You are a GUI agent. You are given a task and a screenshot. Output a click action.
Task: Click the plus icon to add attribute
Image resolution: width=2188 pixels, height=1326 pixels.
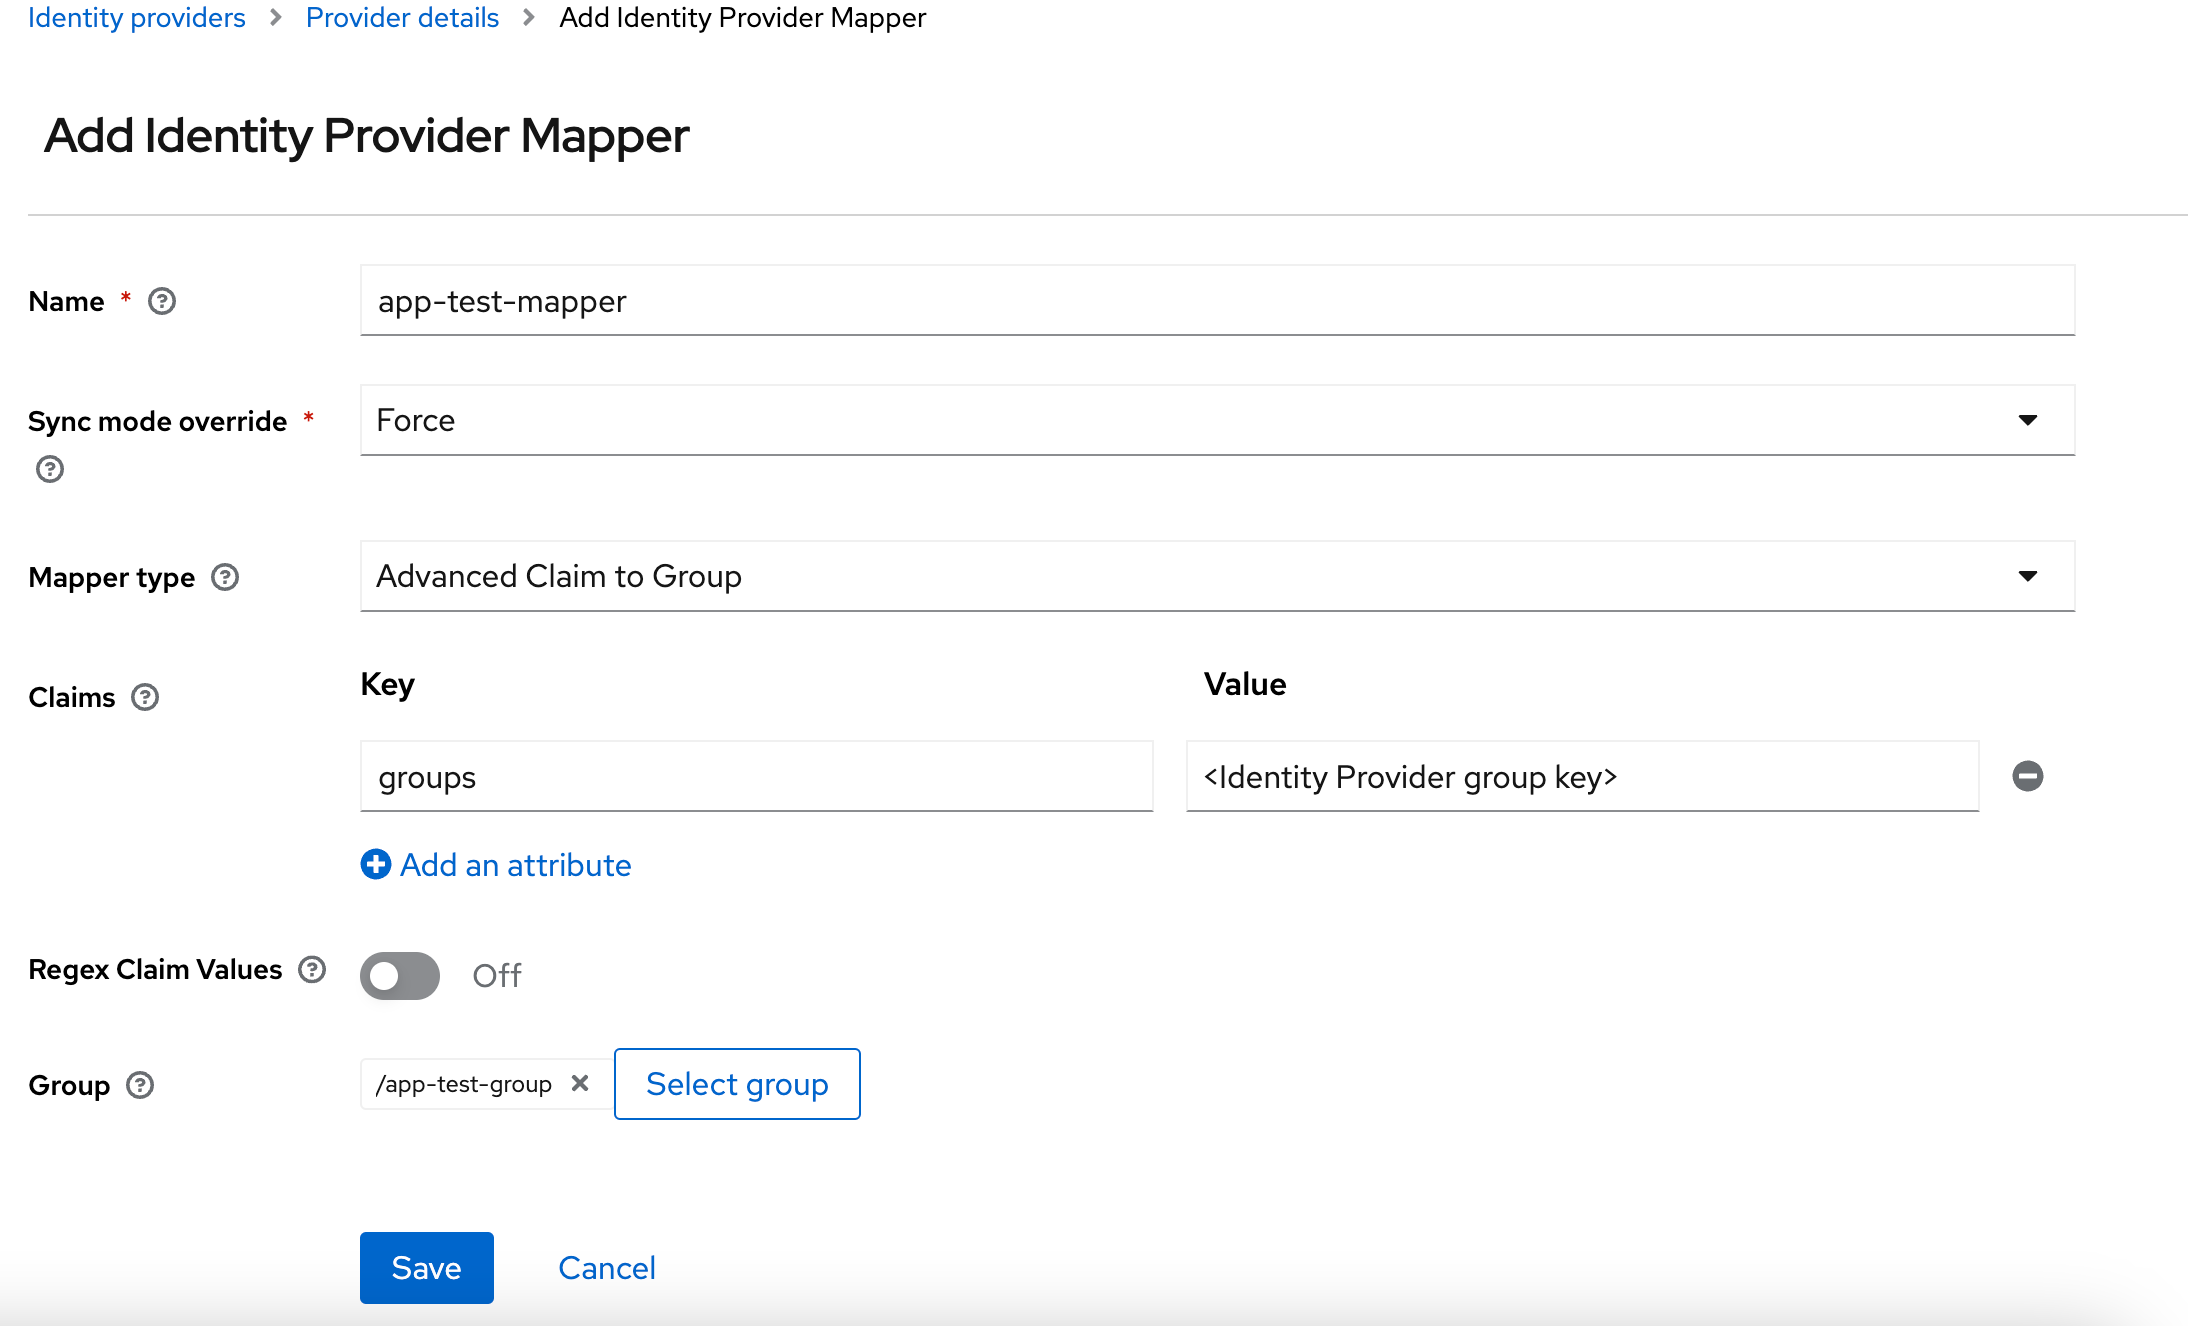coord(374,864)
